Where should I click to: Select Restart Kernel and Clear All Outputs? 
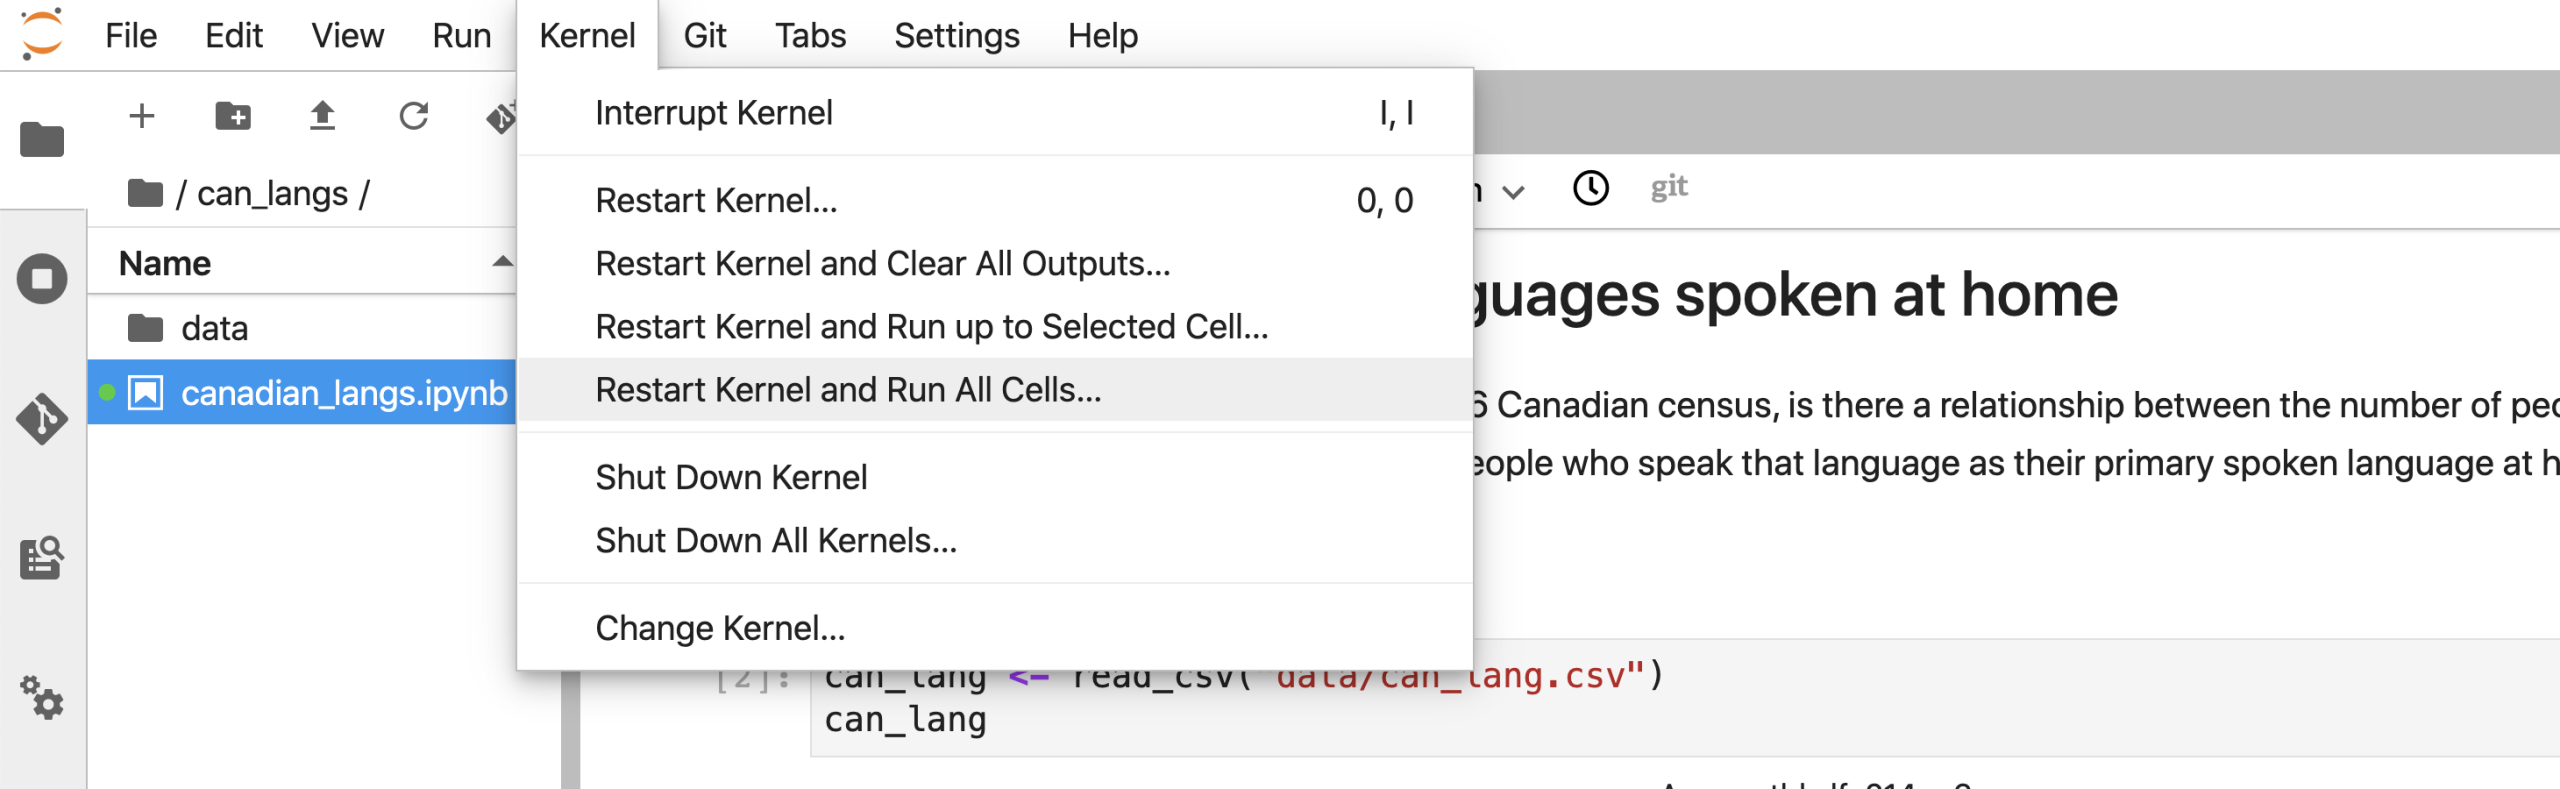[882, 264]
